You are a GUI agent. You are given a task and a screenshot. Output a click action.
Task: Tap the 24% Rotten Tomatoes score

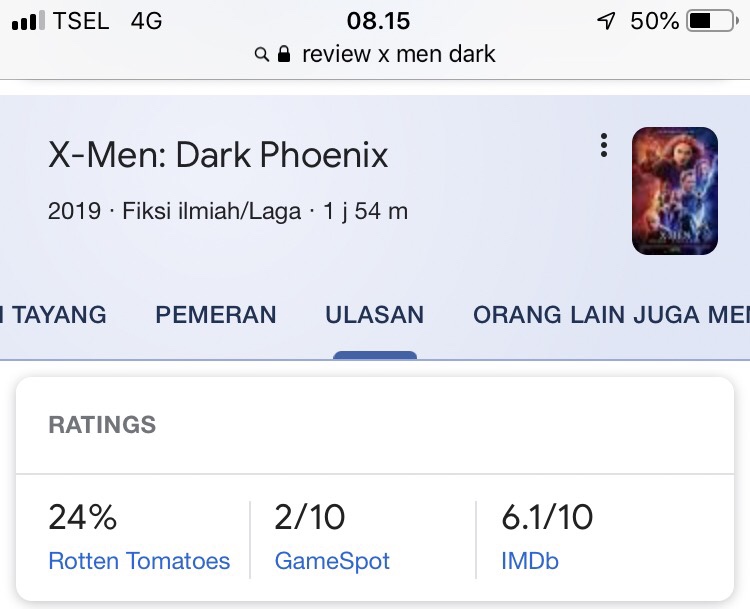point(83,517)
